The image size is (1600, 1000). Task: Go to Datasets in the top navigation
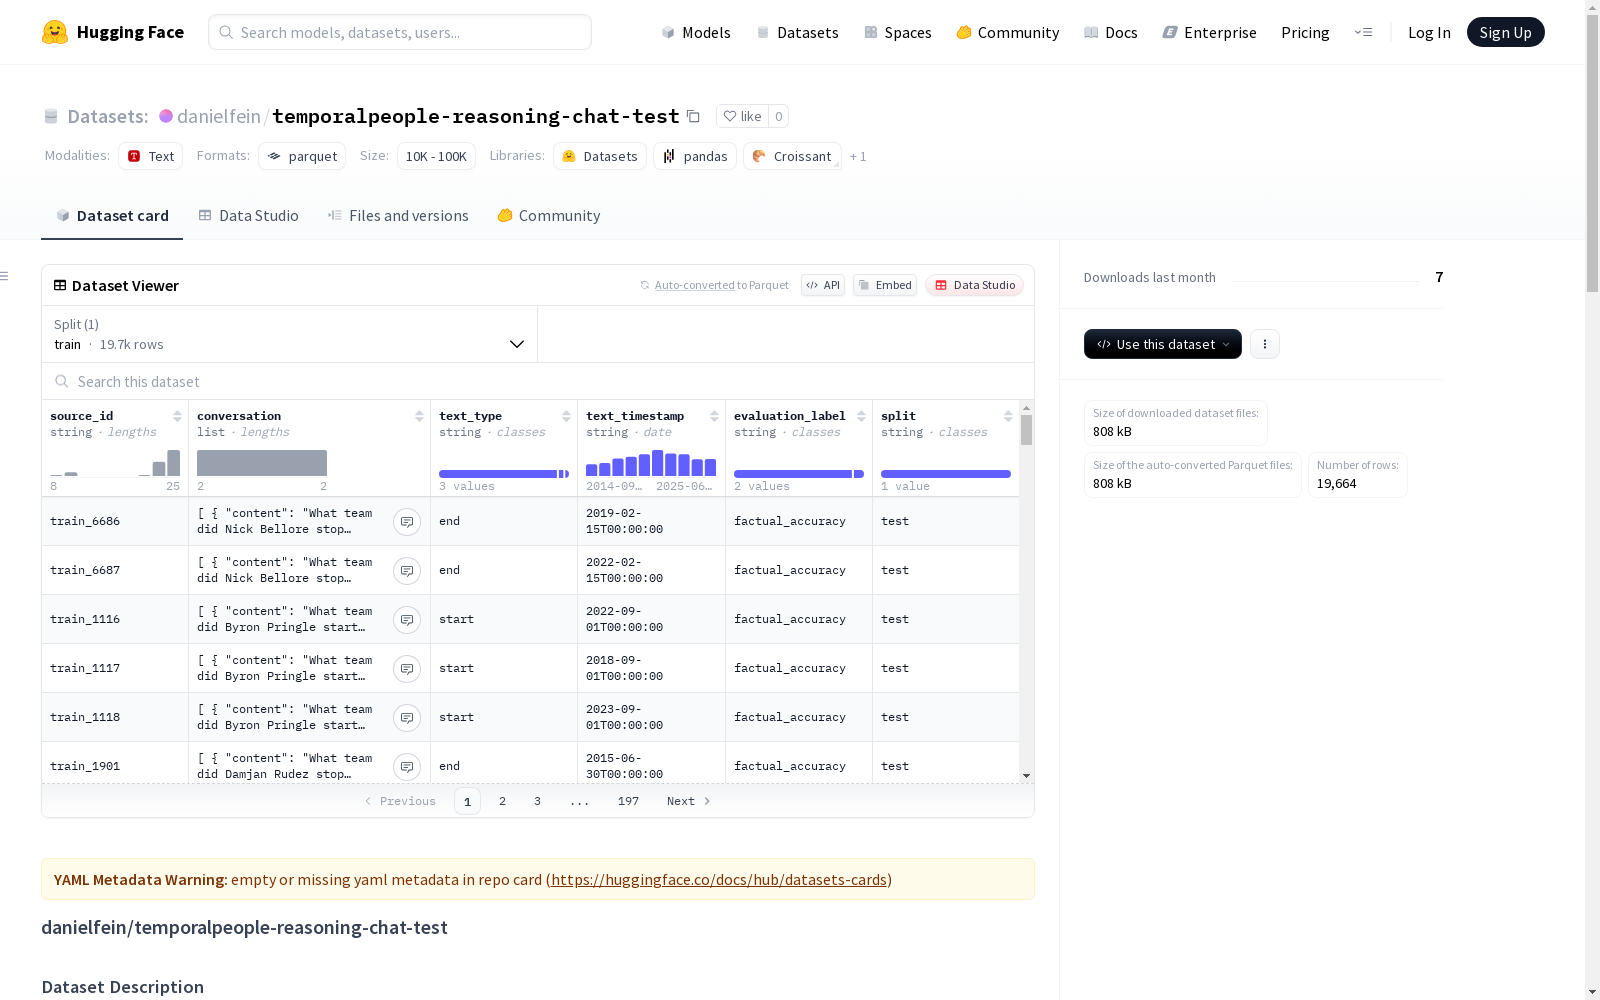797,32
